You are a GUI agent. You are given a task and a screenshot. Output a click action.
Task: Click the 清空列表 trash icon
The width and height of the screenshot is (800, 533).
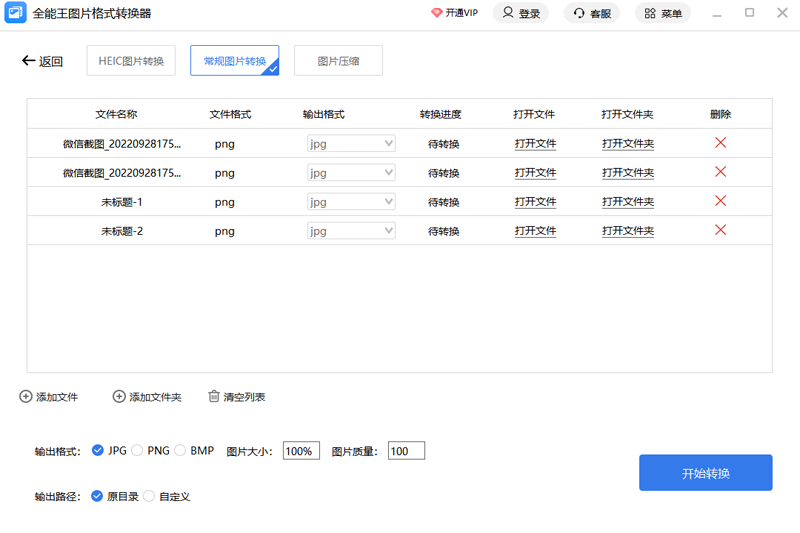tap(213, 397)
